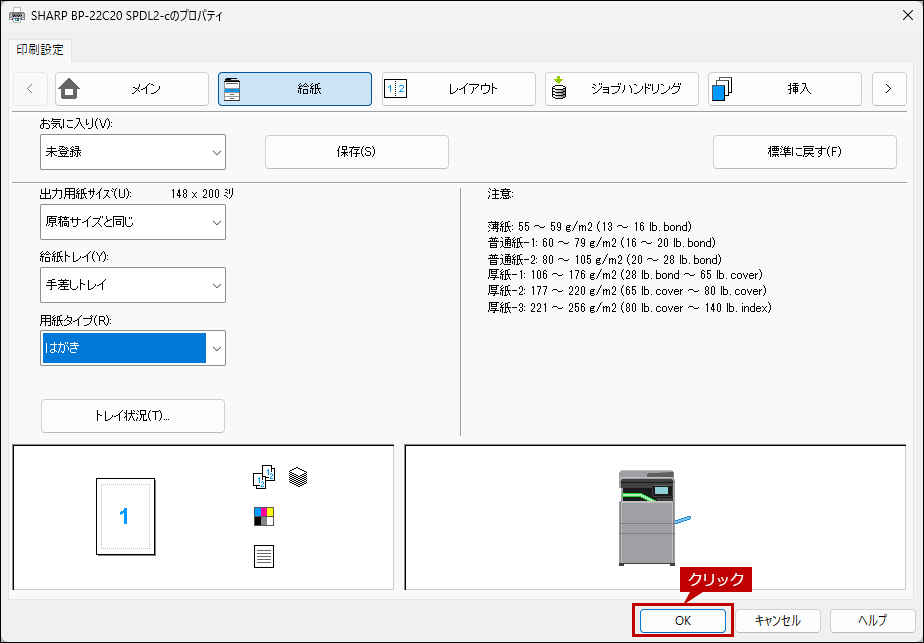Viewport: 924px width, 643px height.
Task: Click the collate pages icon in preview
Action: coord(263,478)
